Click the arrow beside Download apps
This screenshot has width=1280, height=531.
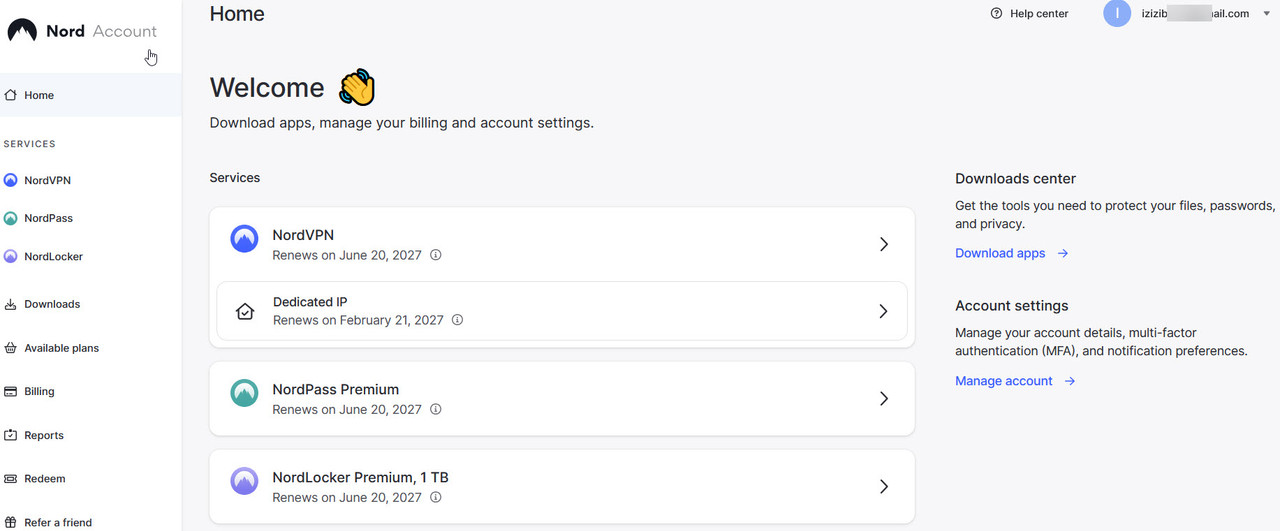[1063, 253]
